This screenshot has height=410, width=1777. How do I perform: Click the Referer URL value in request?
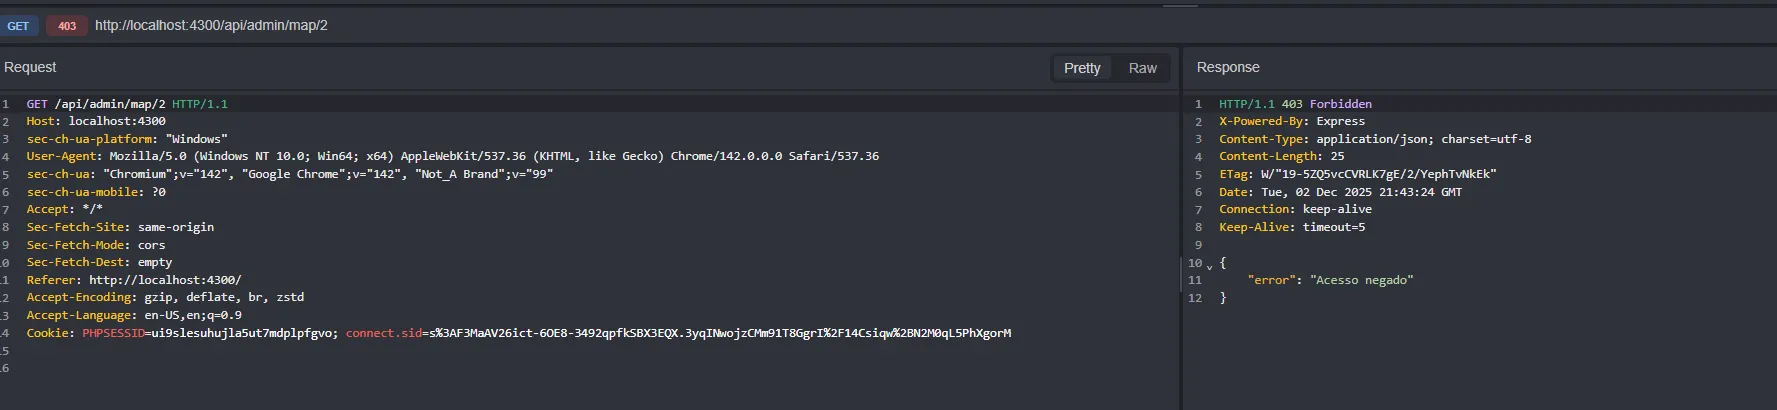pos(165,280)
